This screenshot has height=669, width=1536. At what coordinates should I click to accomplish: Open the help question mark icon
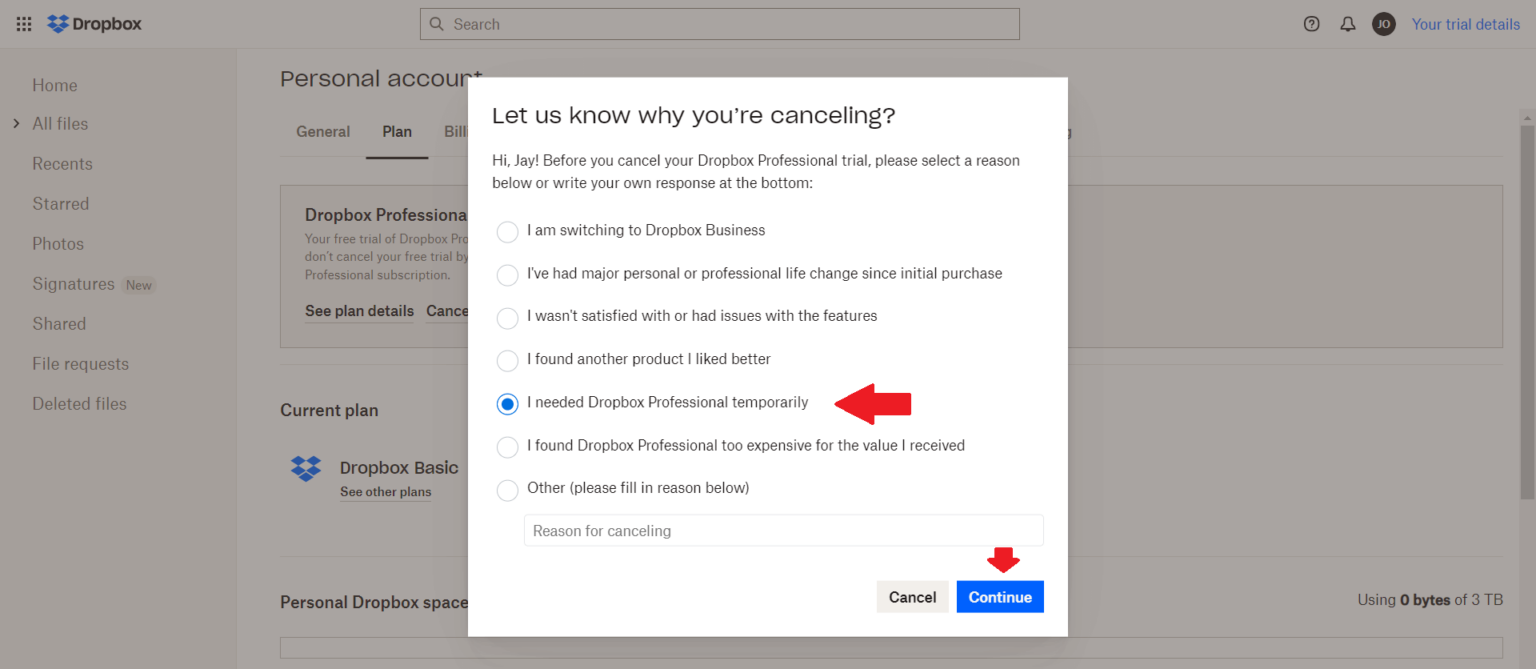[1311, 23]
